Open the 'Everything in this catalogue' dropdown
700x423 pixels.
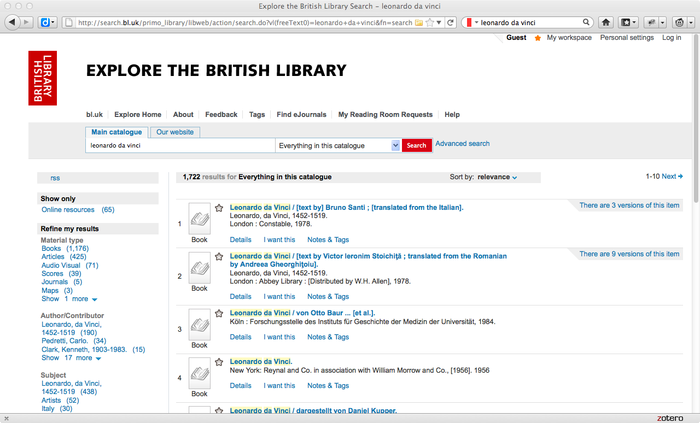(x=338, y=145)
